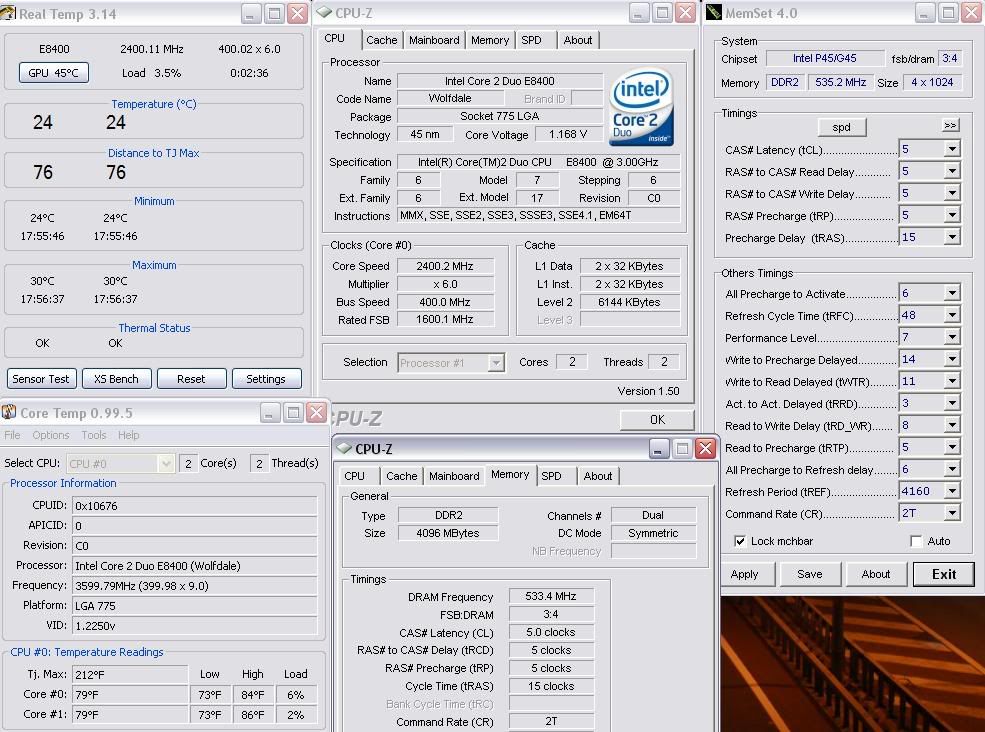
Task: Open the Write to Precharge Delayed dropdown
Action: 952,359
